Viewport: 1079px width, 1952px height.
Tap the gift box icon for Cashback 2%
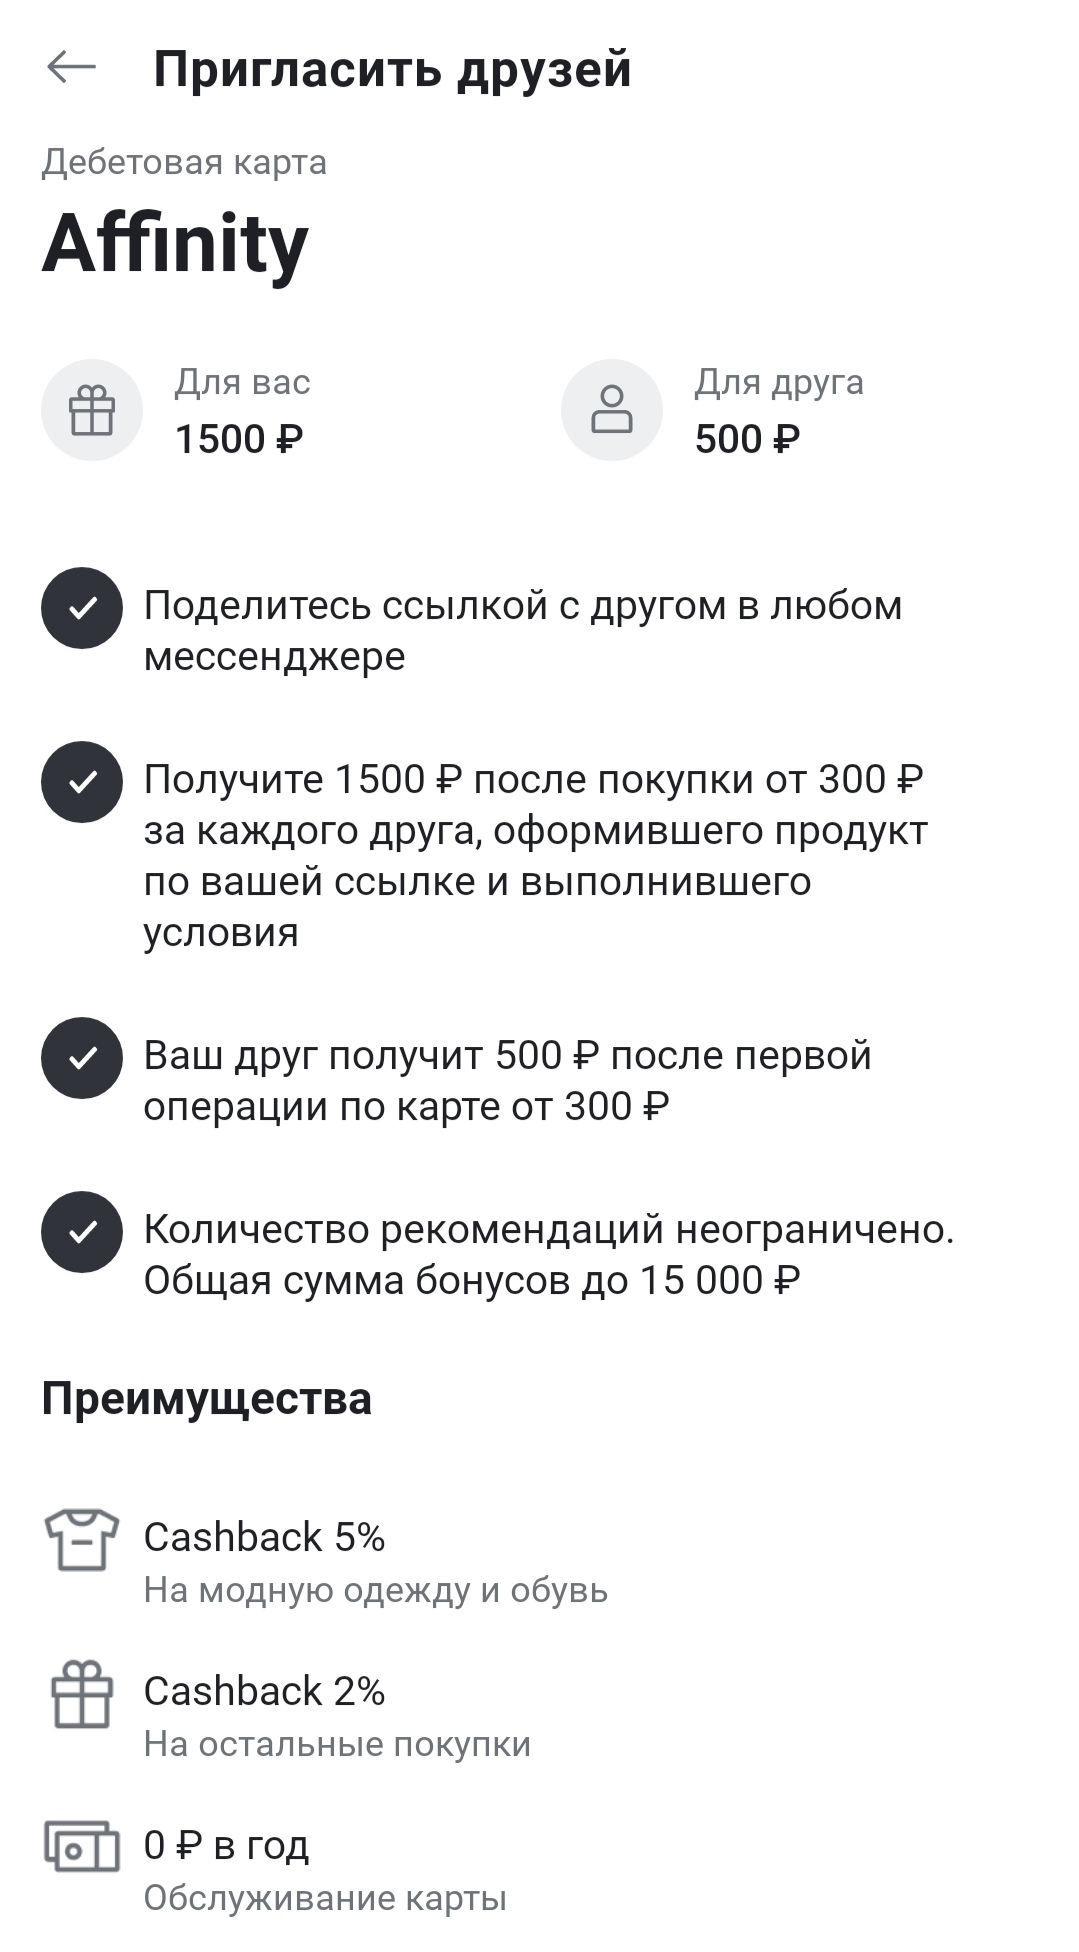tap(82, 1694)
